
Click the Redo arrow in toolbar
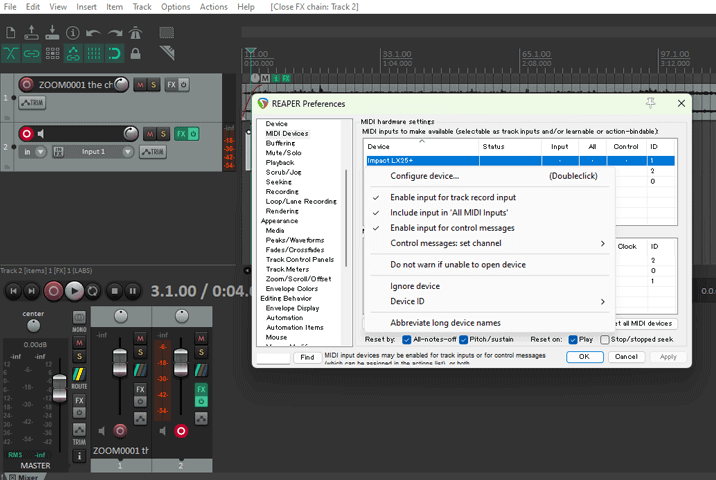(115, 33)
